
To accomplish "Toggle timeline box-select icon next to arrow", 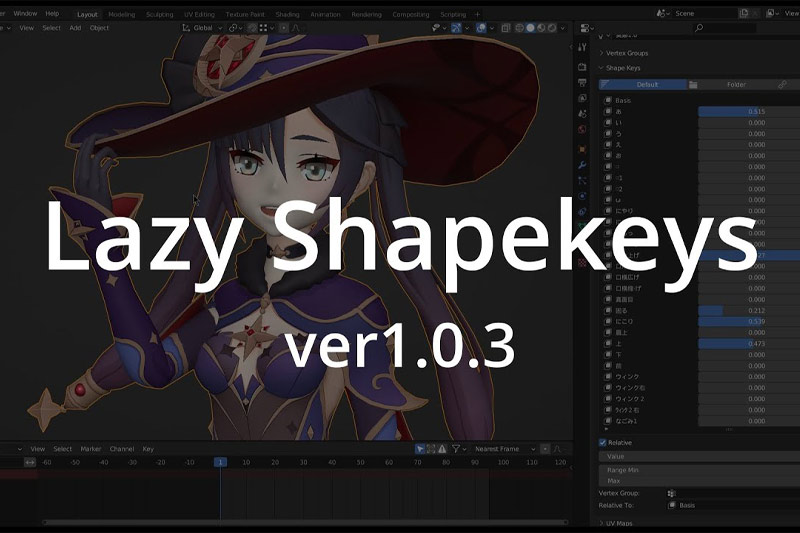I will (x=431, y=449).
